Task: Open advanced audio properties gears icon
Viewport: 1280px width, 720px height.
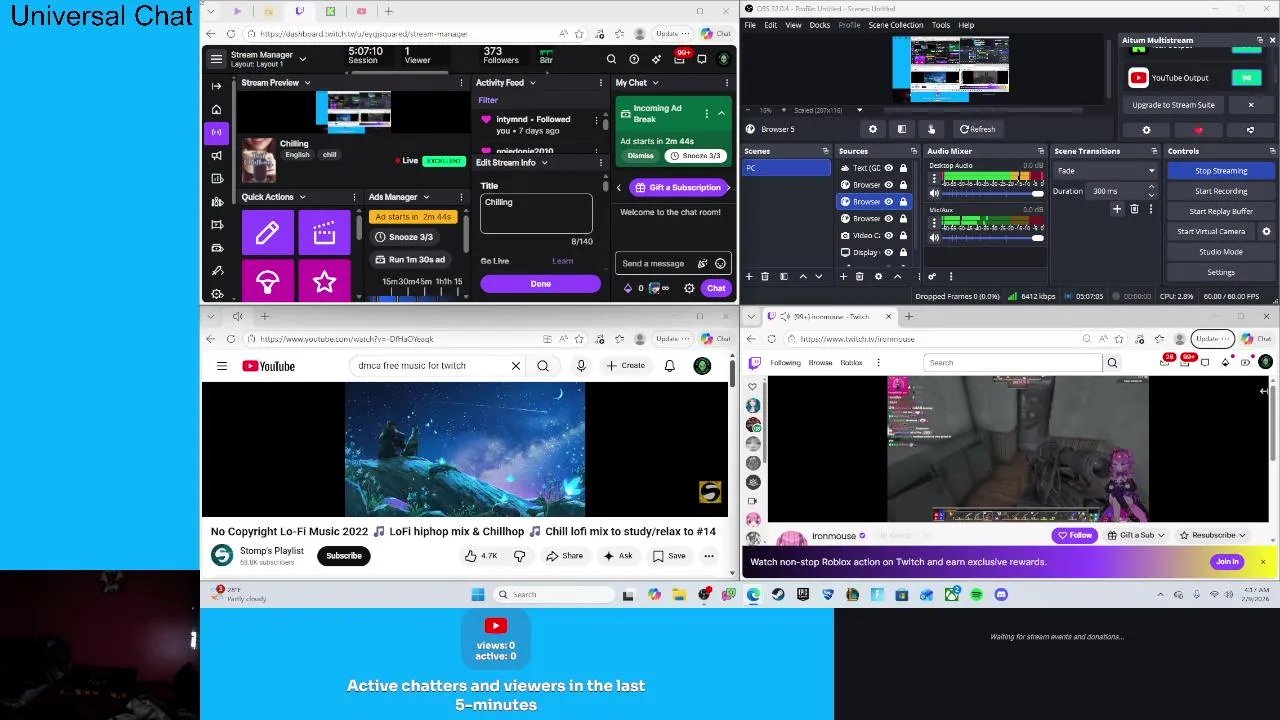Action: pyautogui.click(x=932, y=276)
